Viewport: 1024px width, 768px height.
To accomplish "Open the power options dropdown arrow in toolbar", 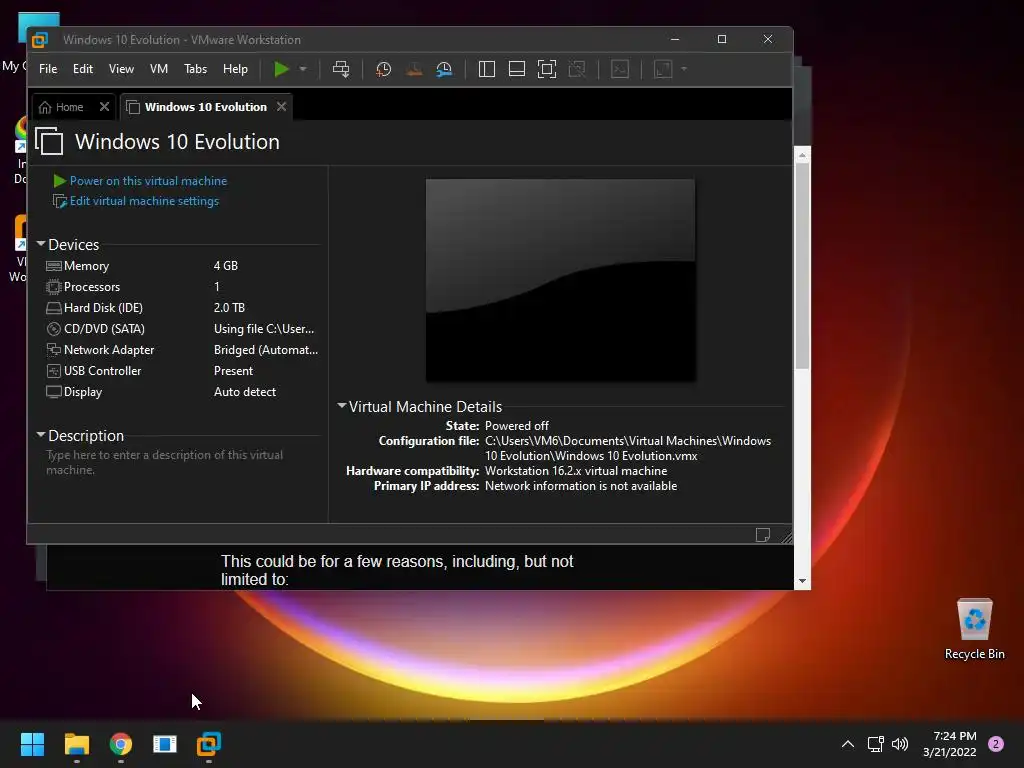I will [x=303, y=69].
